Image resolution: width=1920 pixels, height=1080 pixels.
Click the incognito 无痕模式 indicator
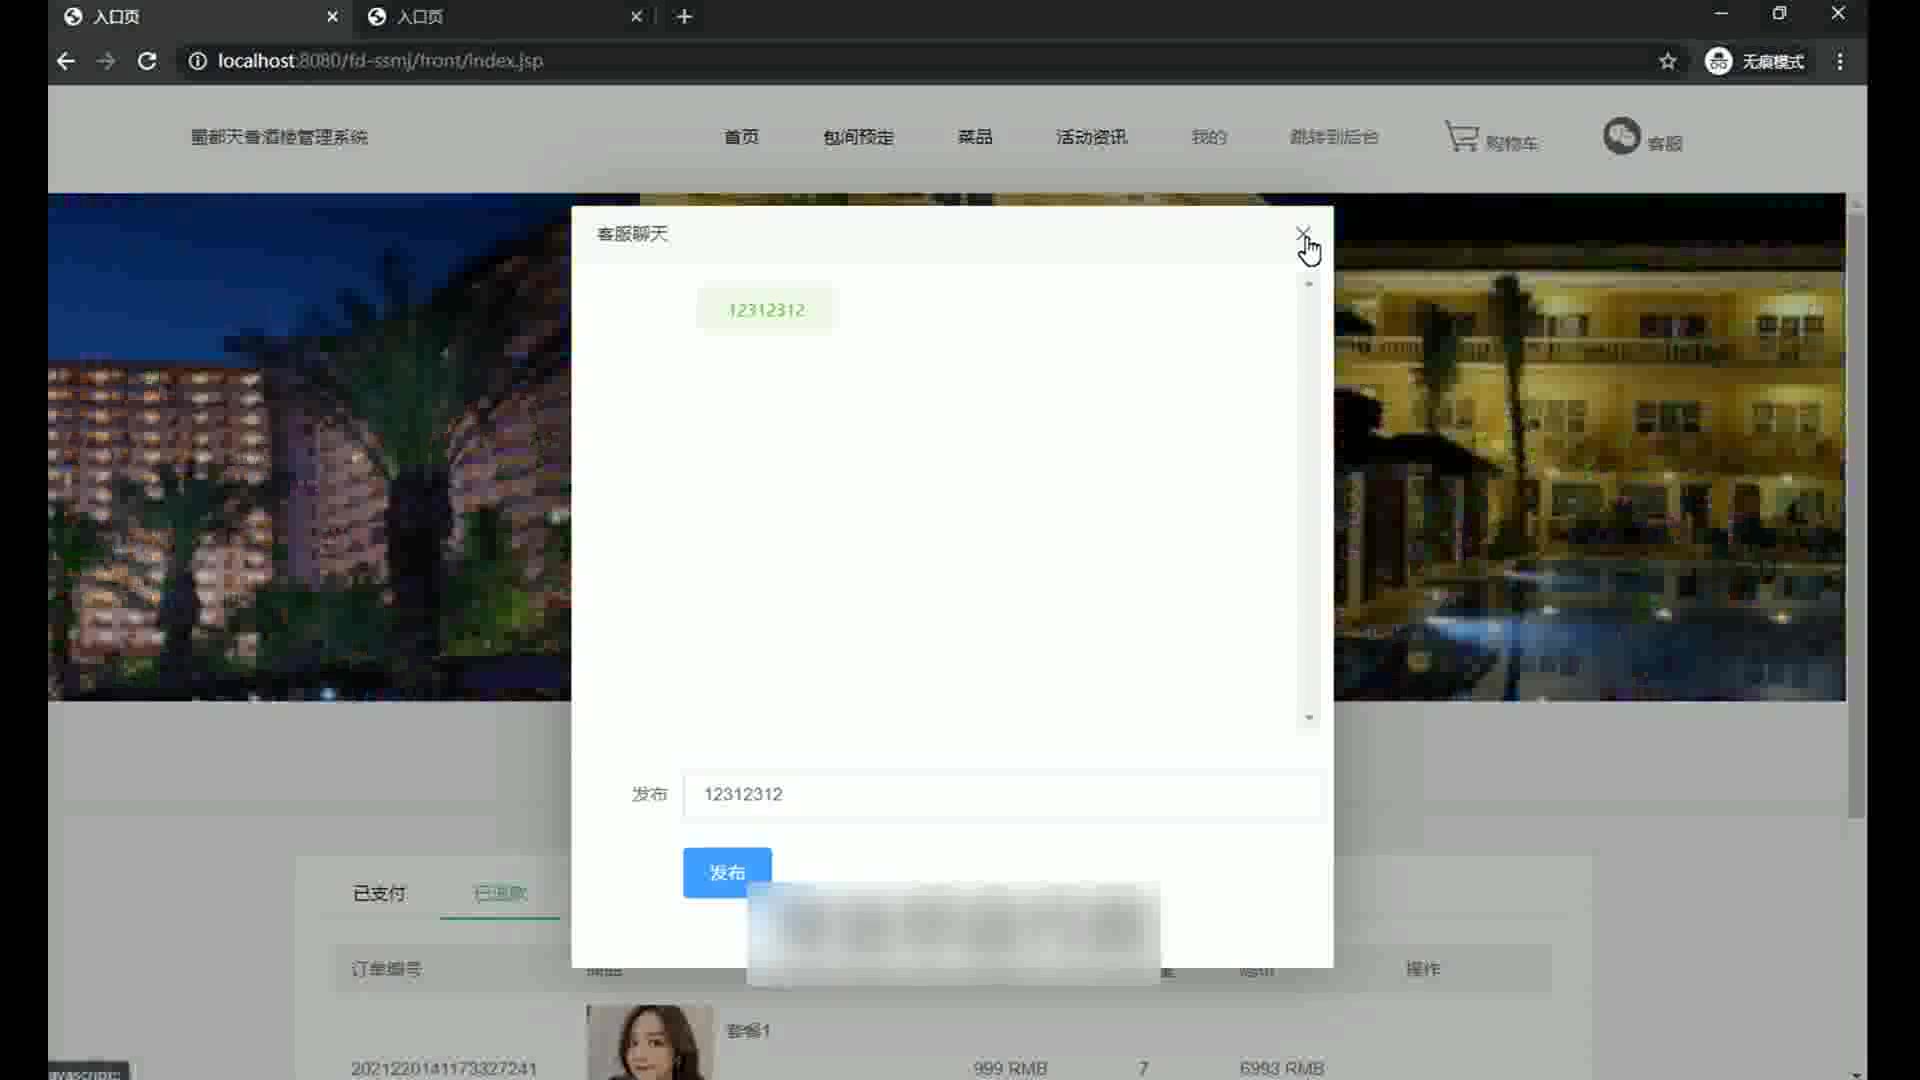coord(1755,61)
